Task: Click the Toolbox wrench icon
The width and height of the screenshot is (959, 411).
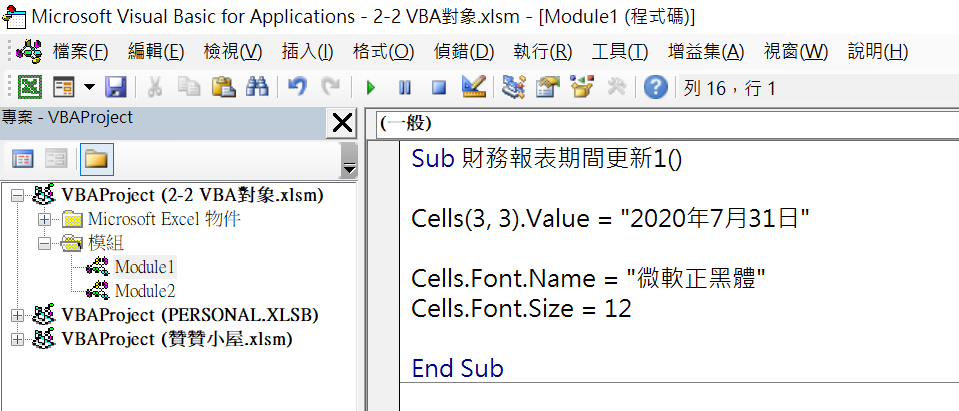Action: click(x=616, y=87)
